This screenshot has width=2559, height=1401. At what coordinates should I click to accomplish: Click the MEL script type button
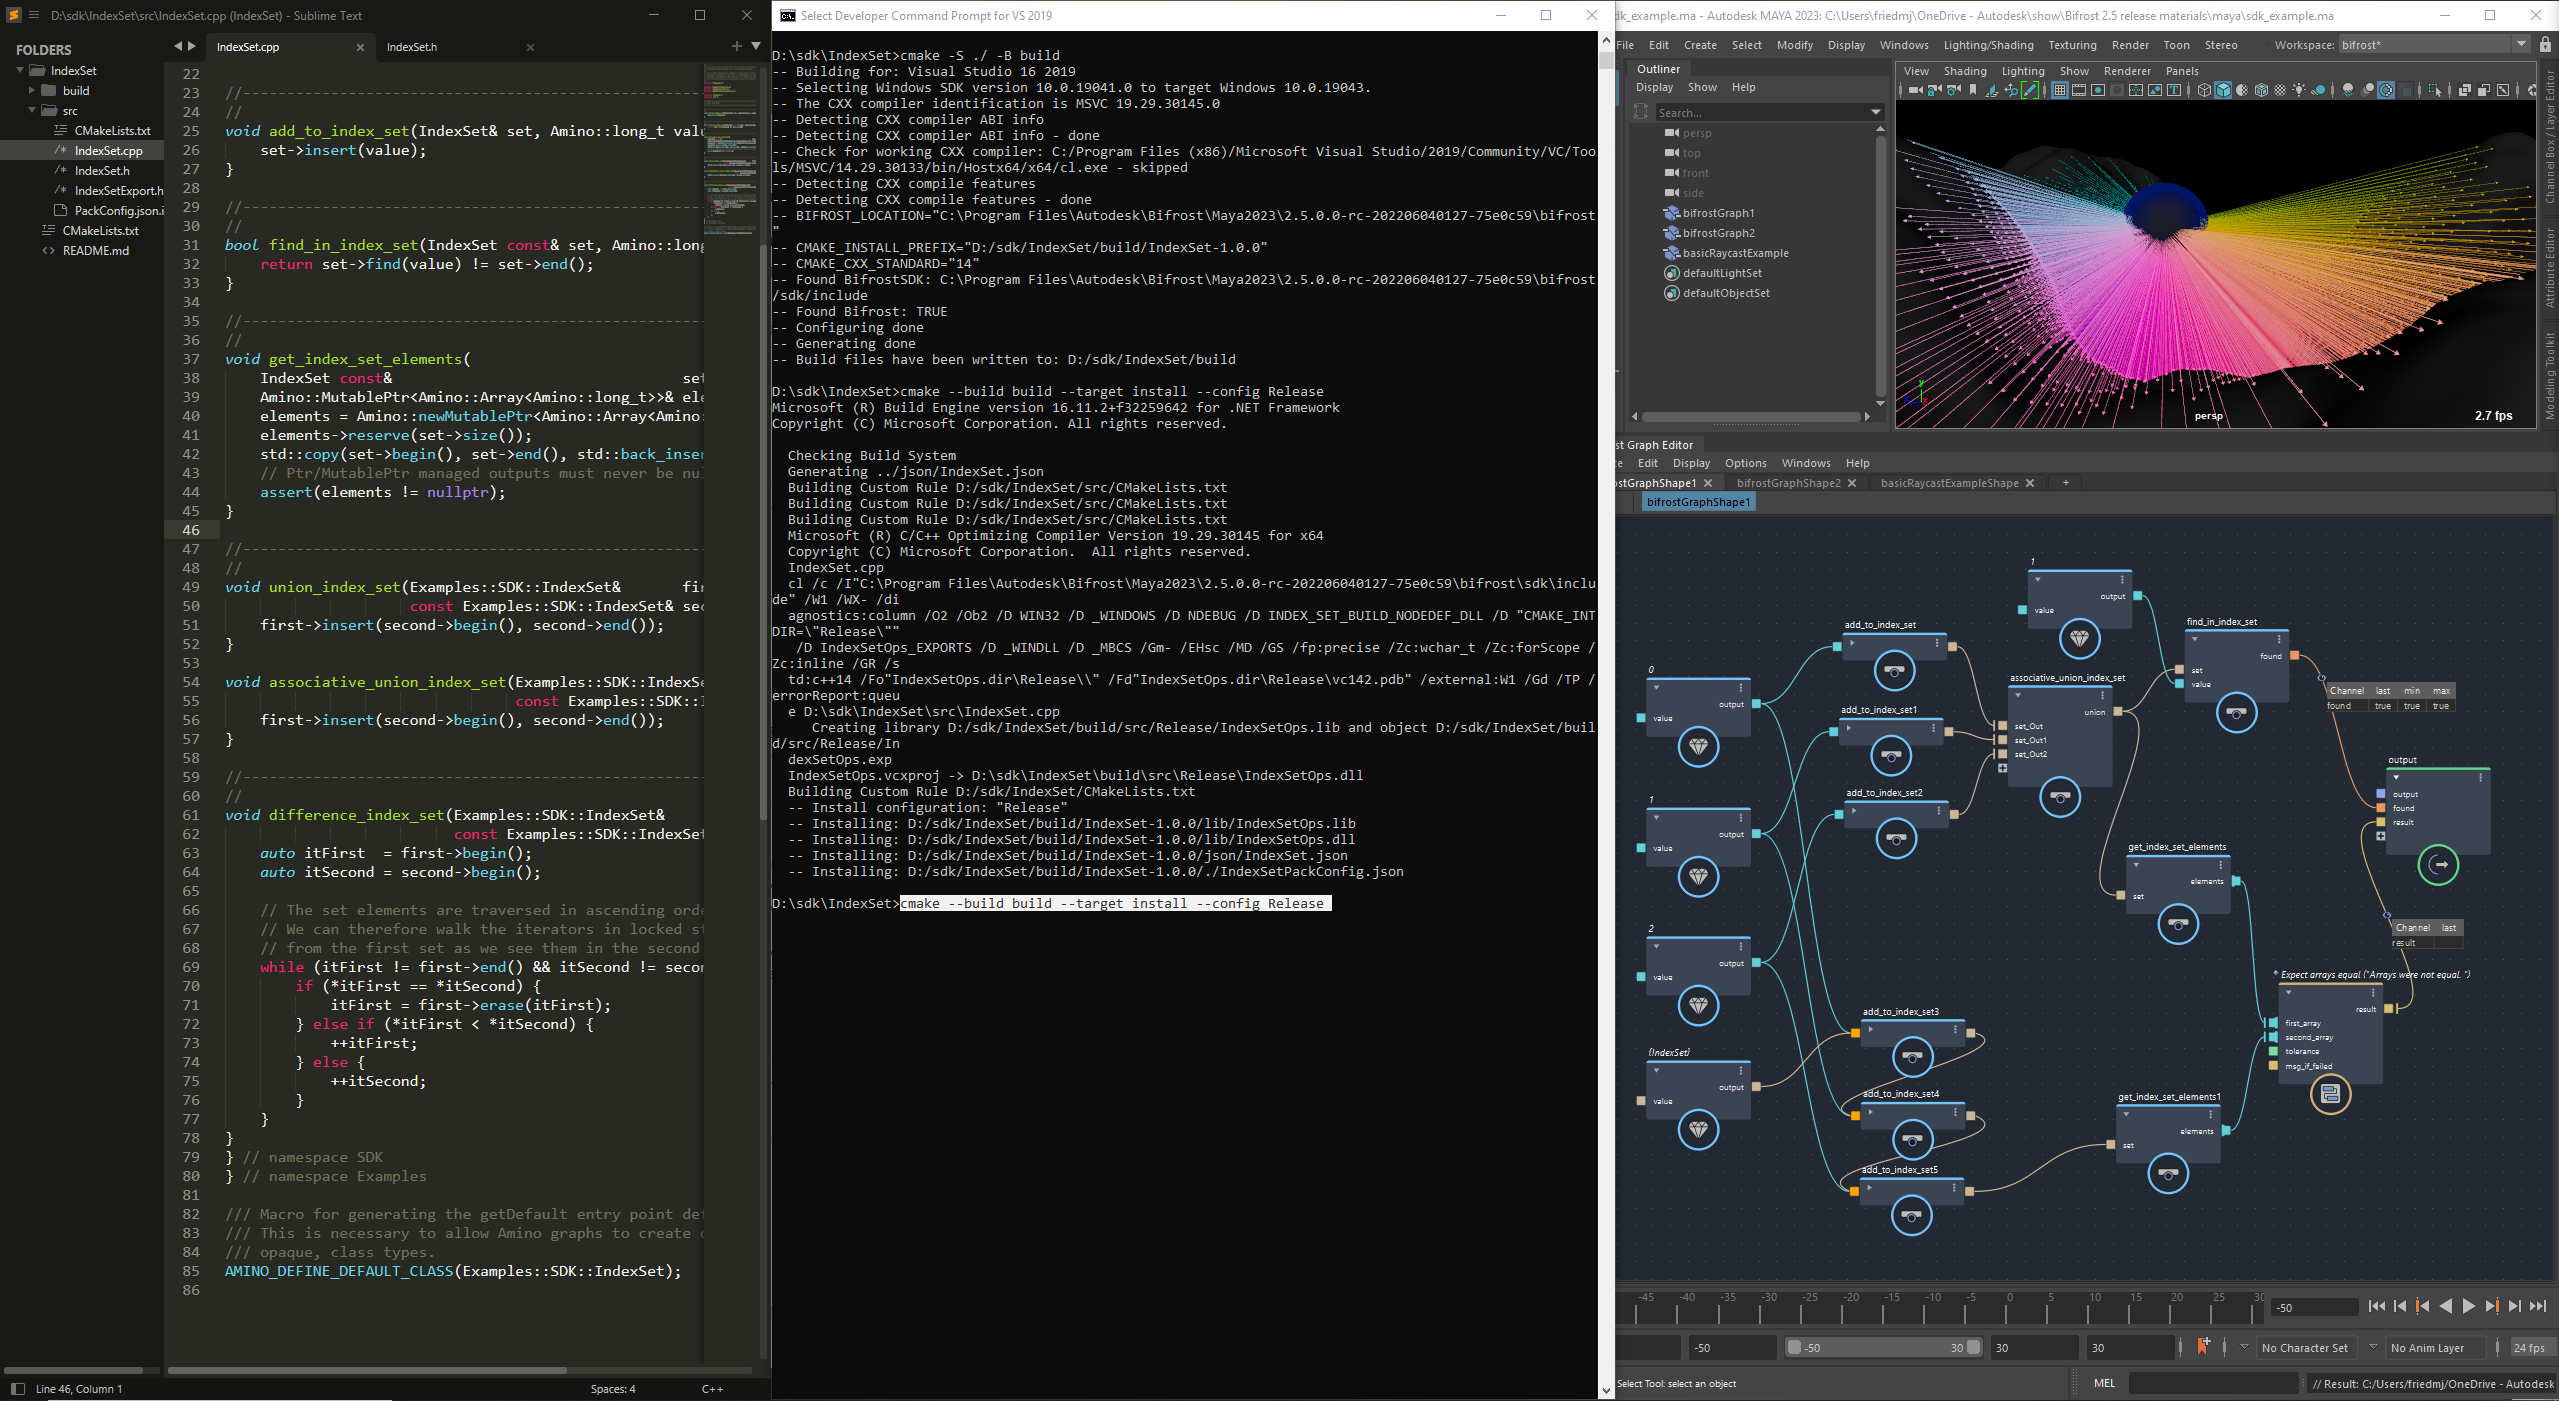click(x=2105, y=1383)
